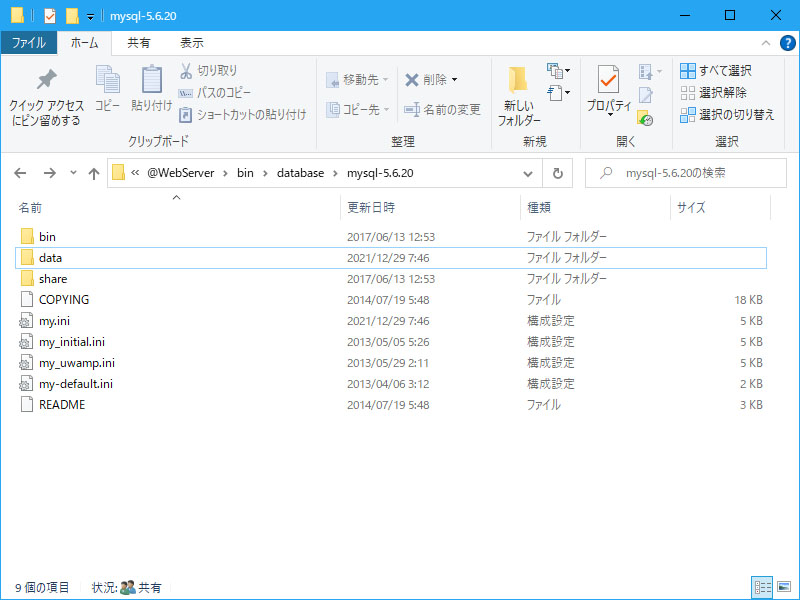Click Copy Path in the ribbon
The width and height of the screenshot is (800, 600).
[214, 93]
